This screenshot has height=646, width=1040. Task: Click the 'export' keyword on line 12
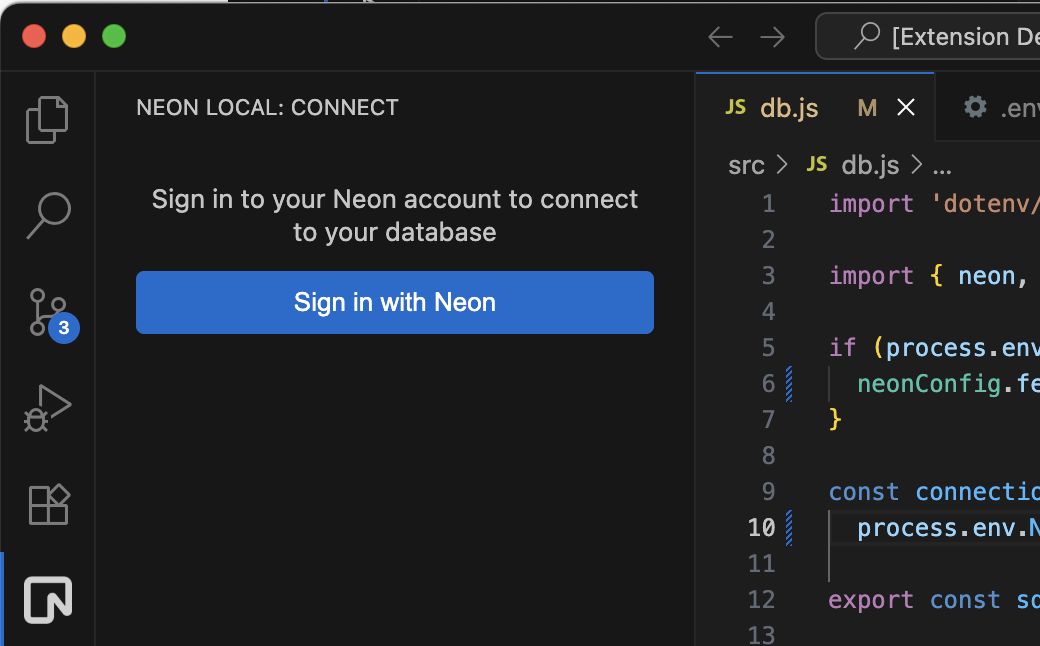[x=871, y=600]
